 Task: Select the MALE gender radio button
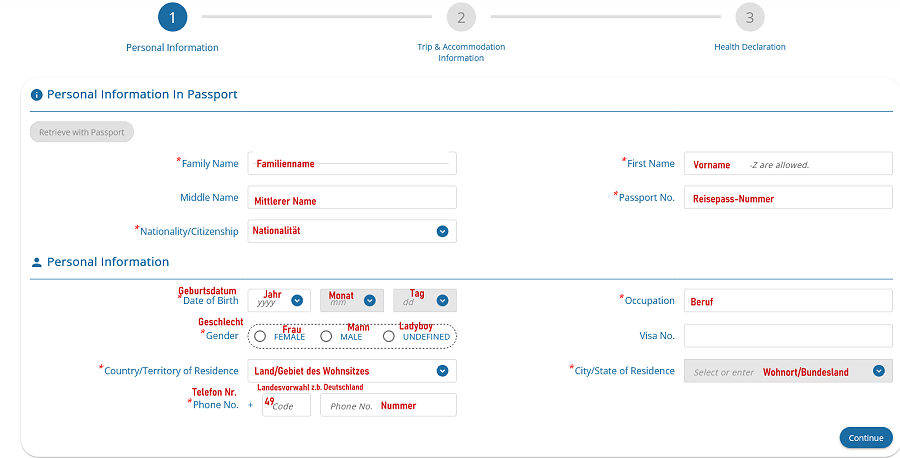pos(326,337)
